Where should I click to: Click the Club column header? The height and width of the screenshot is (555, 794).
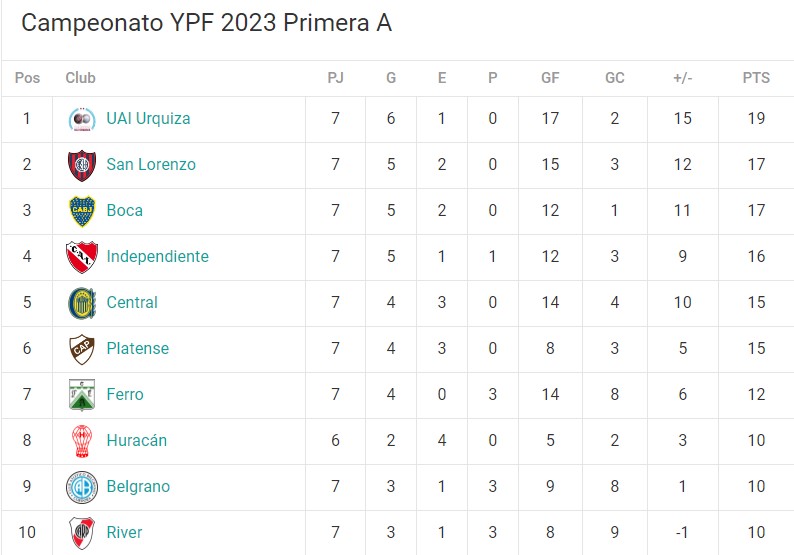(x=81, y=78)
